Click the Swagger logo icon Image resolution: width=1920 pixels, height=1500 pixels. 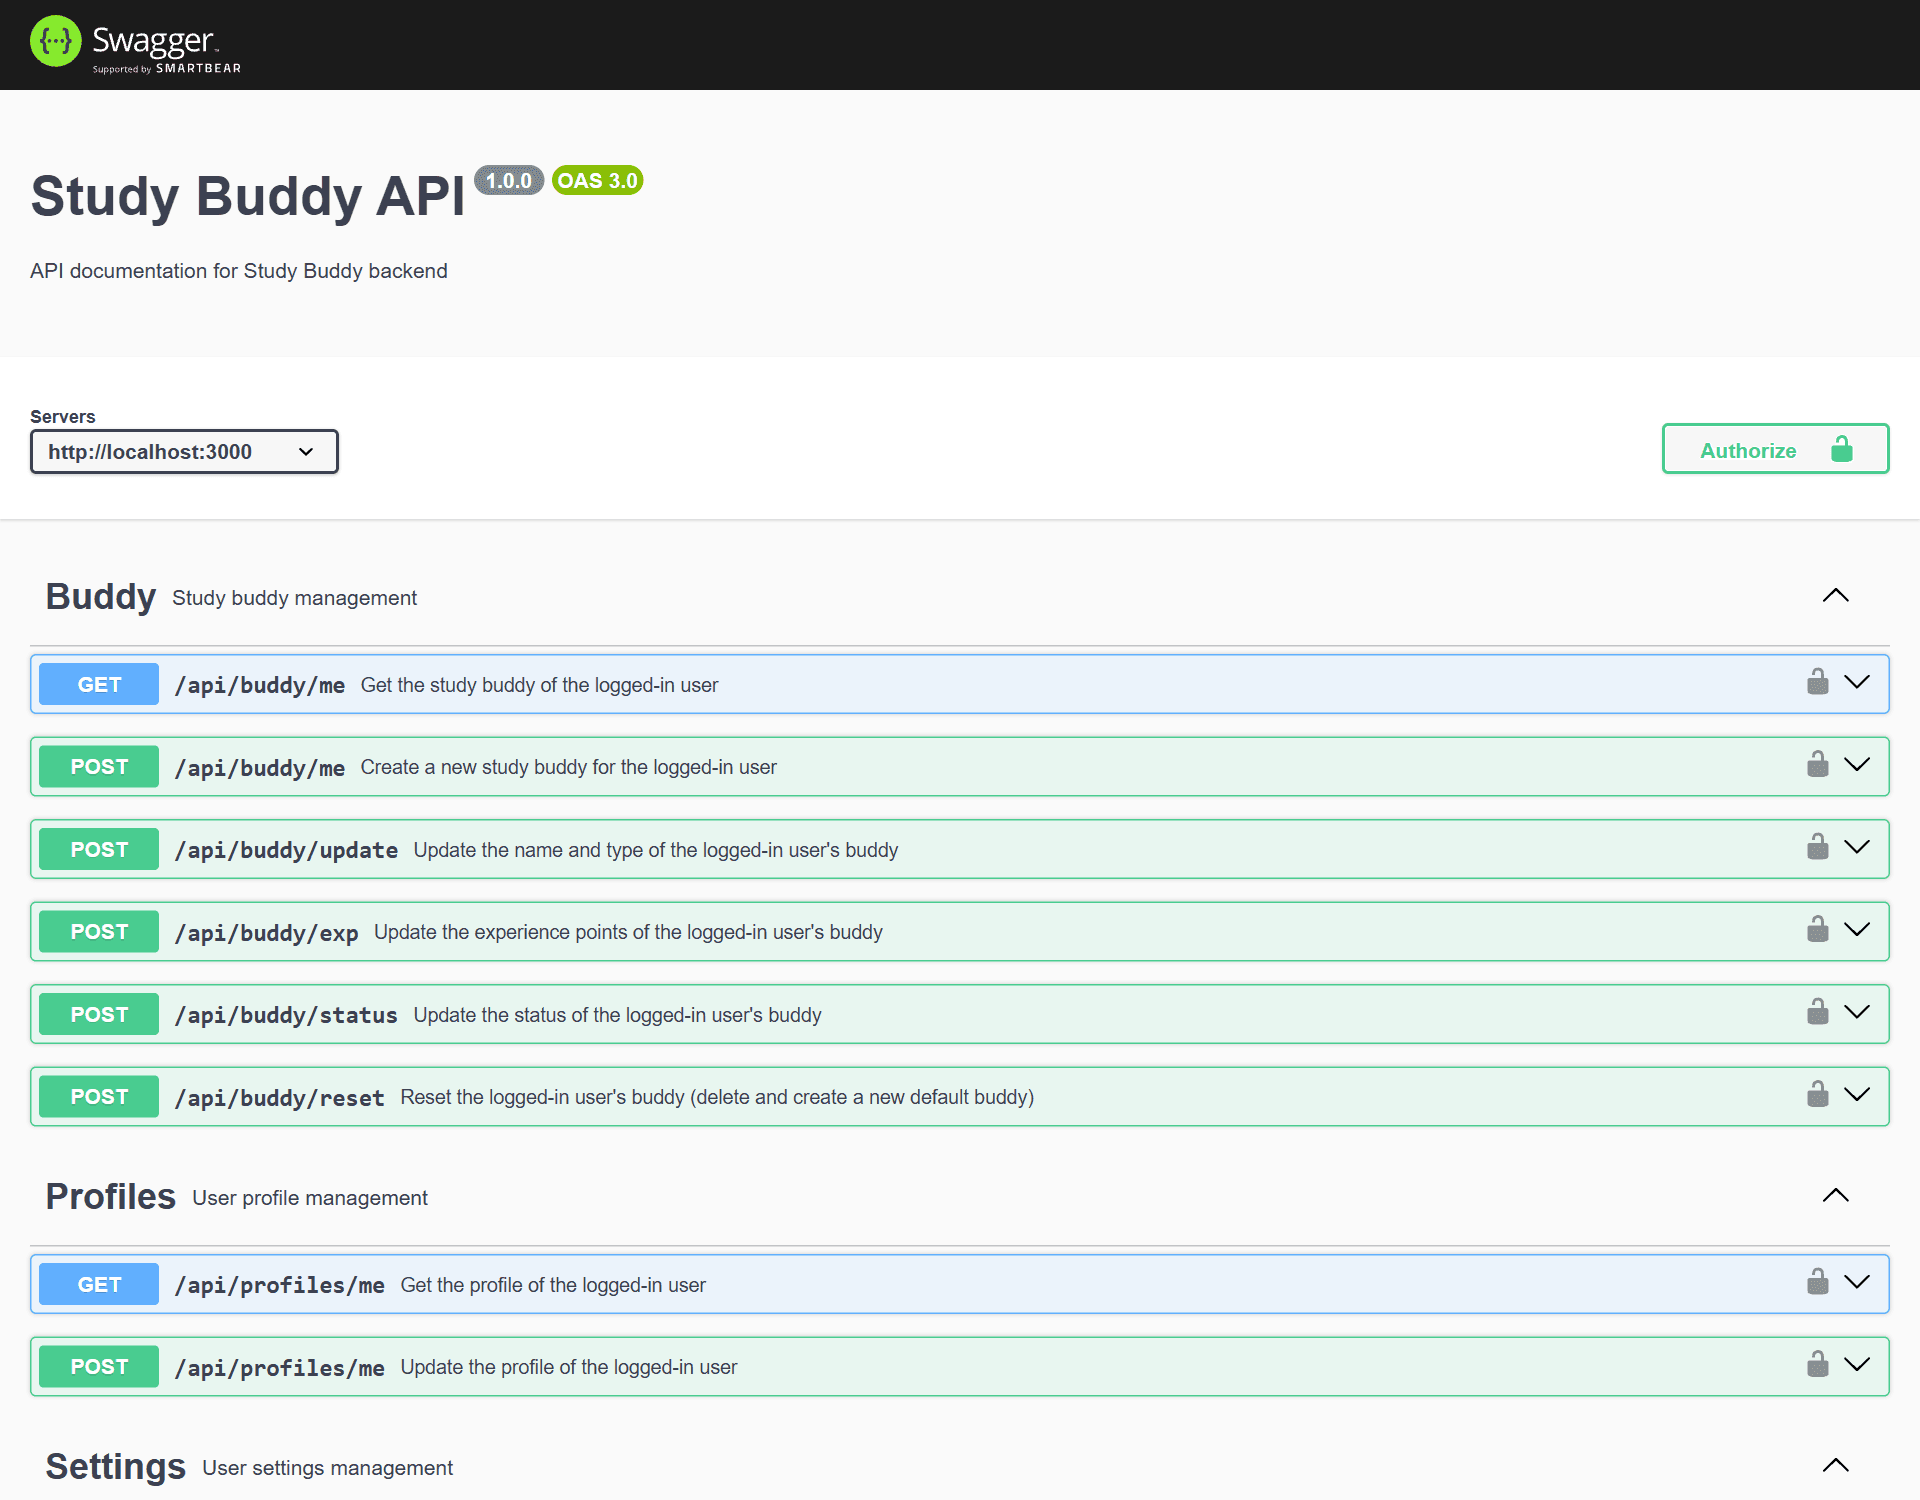pyautogui.click(x=56, y=41)
